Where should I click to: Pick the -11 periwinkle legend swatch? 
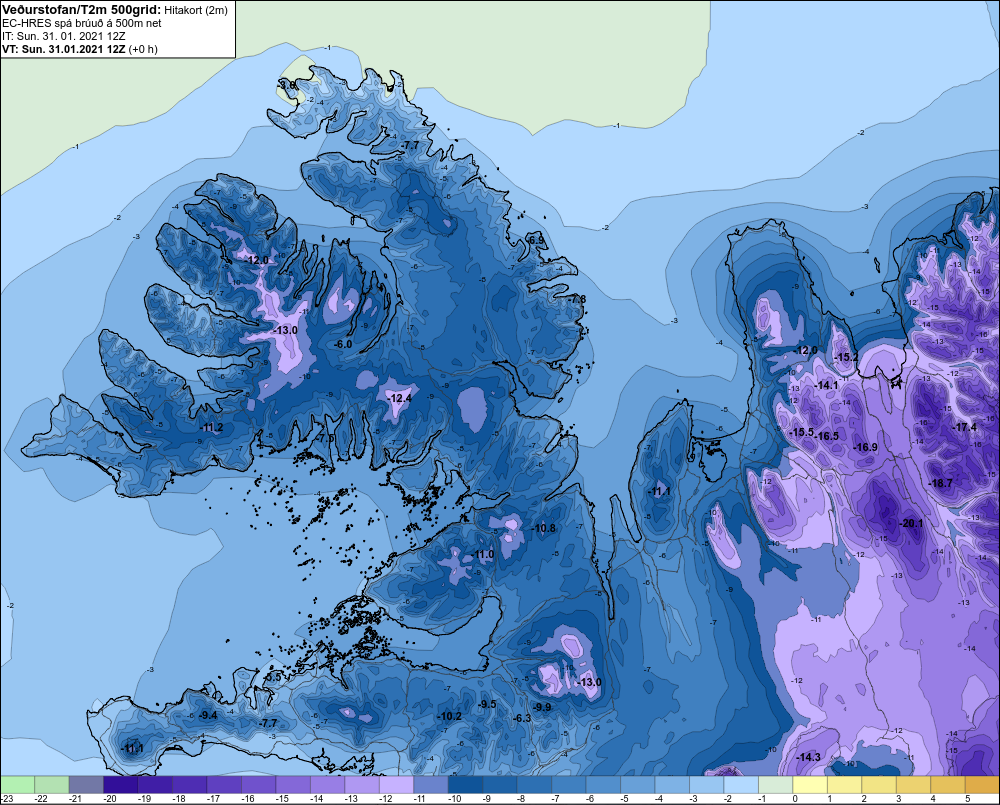click(430, 785)
